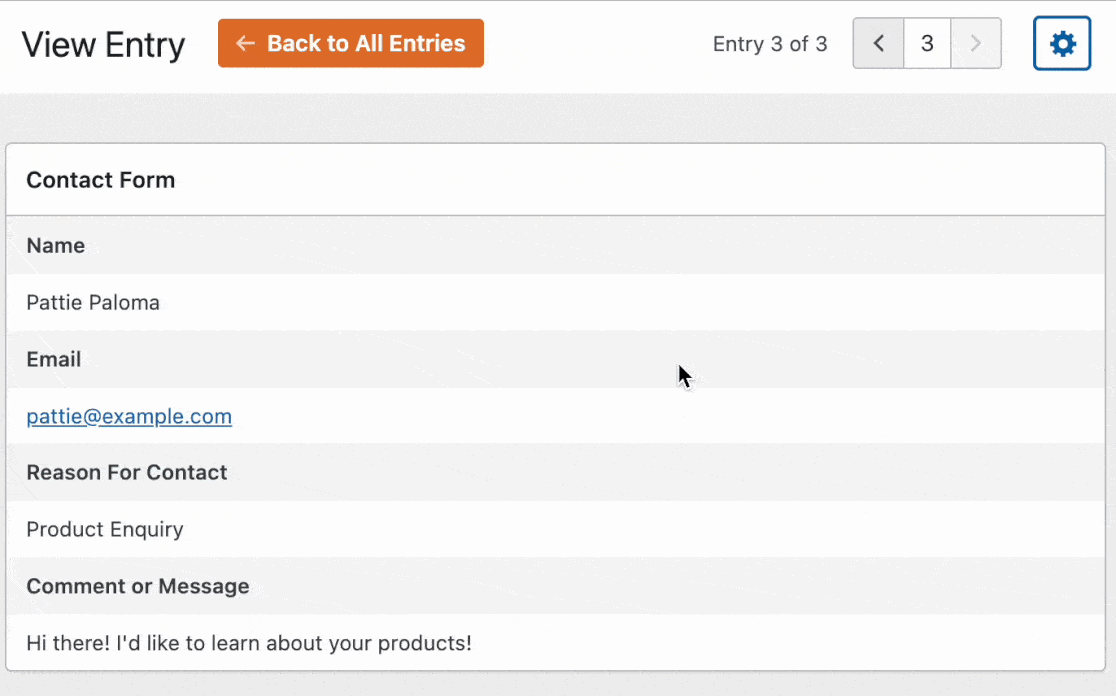
Task: Select the Pattie Paloma name value
Action: tap(93, 302)
